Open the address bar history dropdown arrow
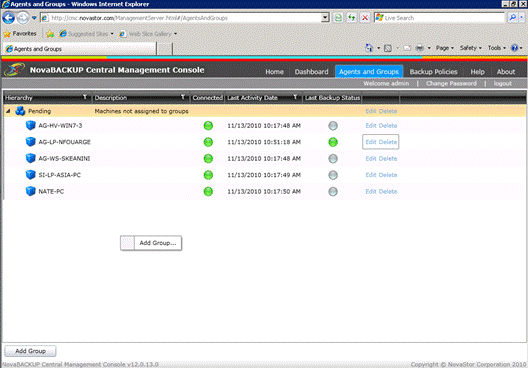The height and width of the screenshot is (368, 528). click(325, 18)
